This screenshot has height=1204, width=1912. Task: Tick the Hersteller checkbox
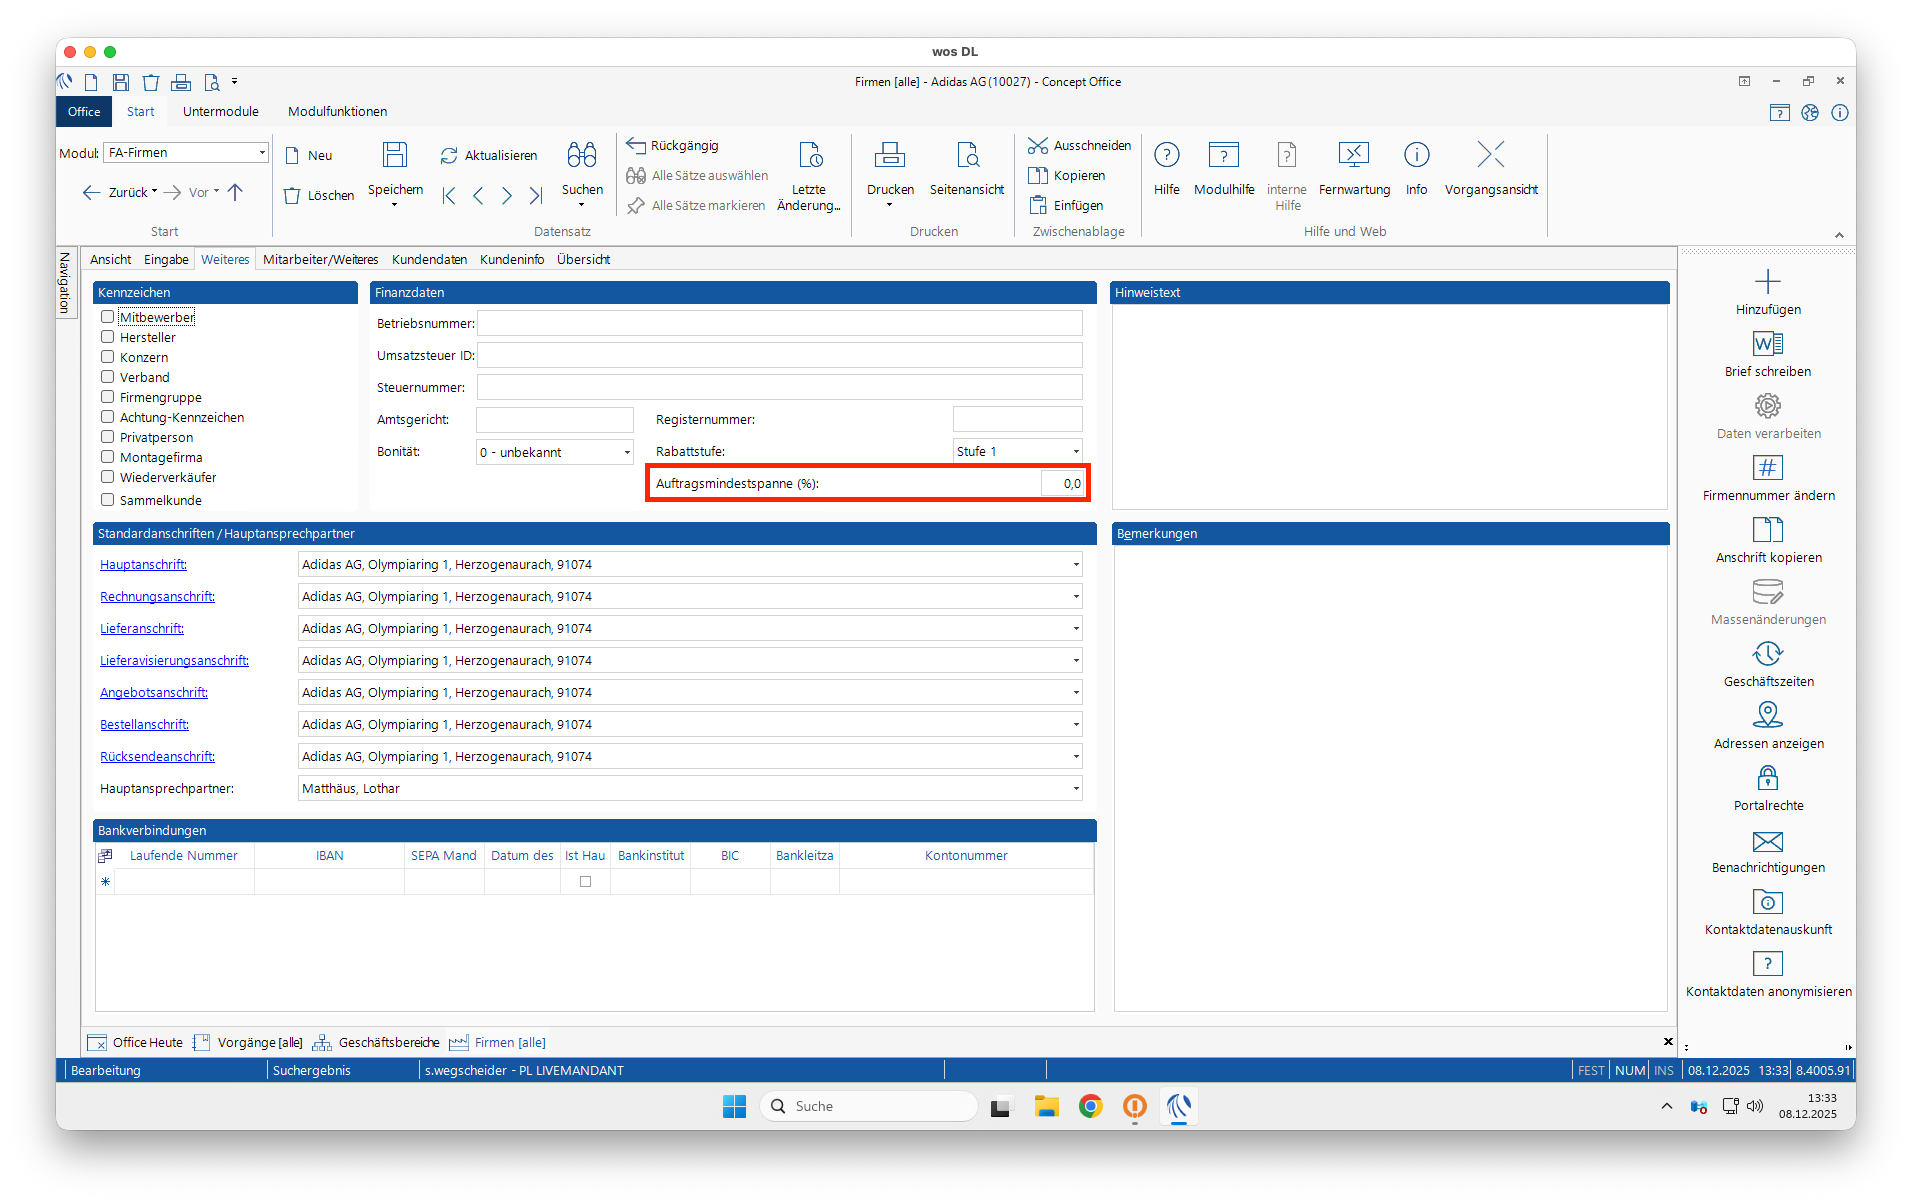(107, 337)
